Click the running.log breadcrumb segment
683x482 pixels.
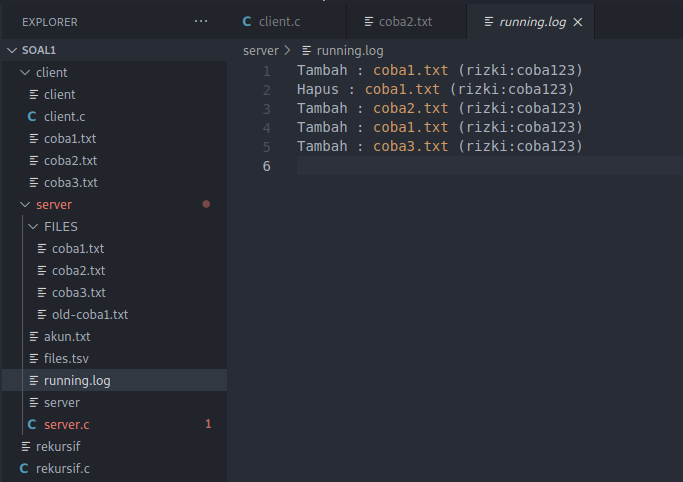350,51
